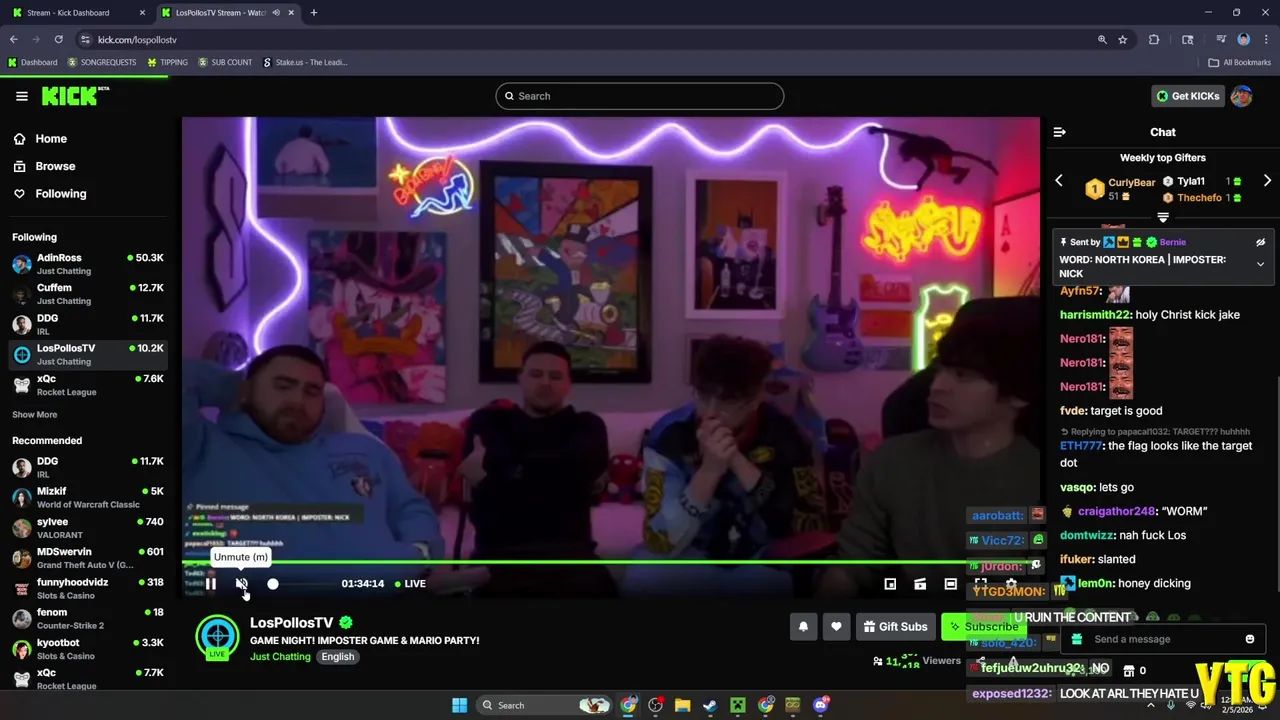1280x720 pixels.
Task: Go back in browser history
Action: point(14,39)
